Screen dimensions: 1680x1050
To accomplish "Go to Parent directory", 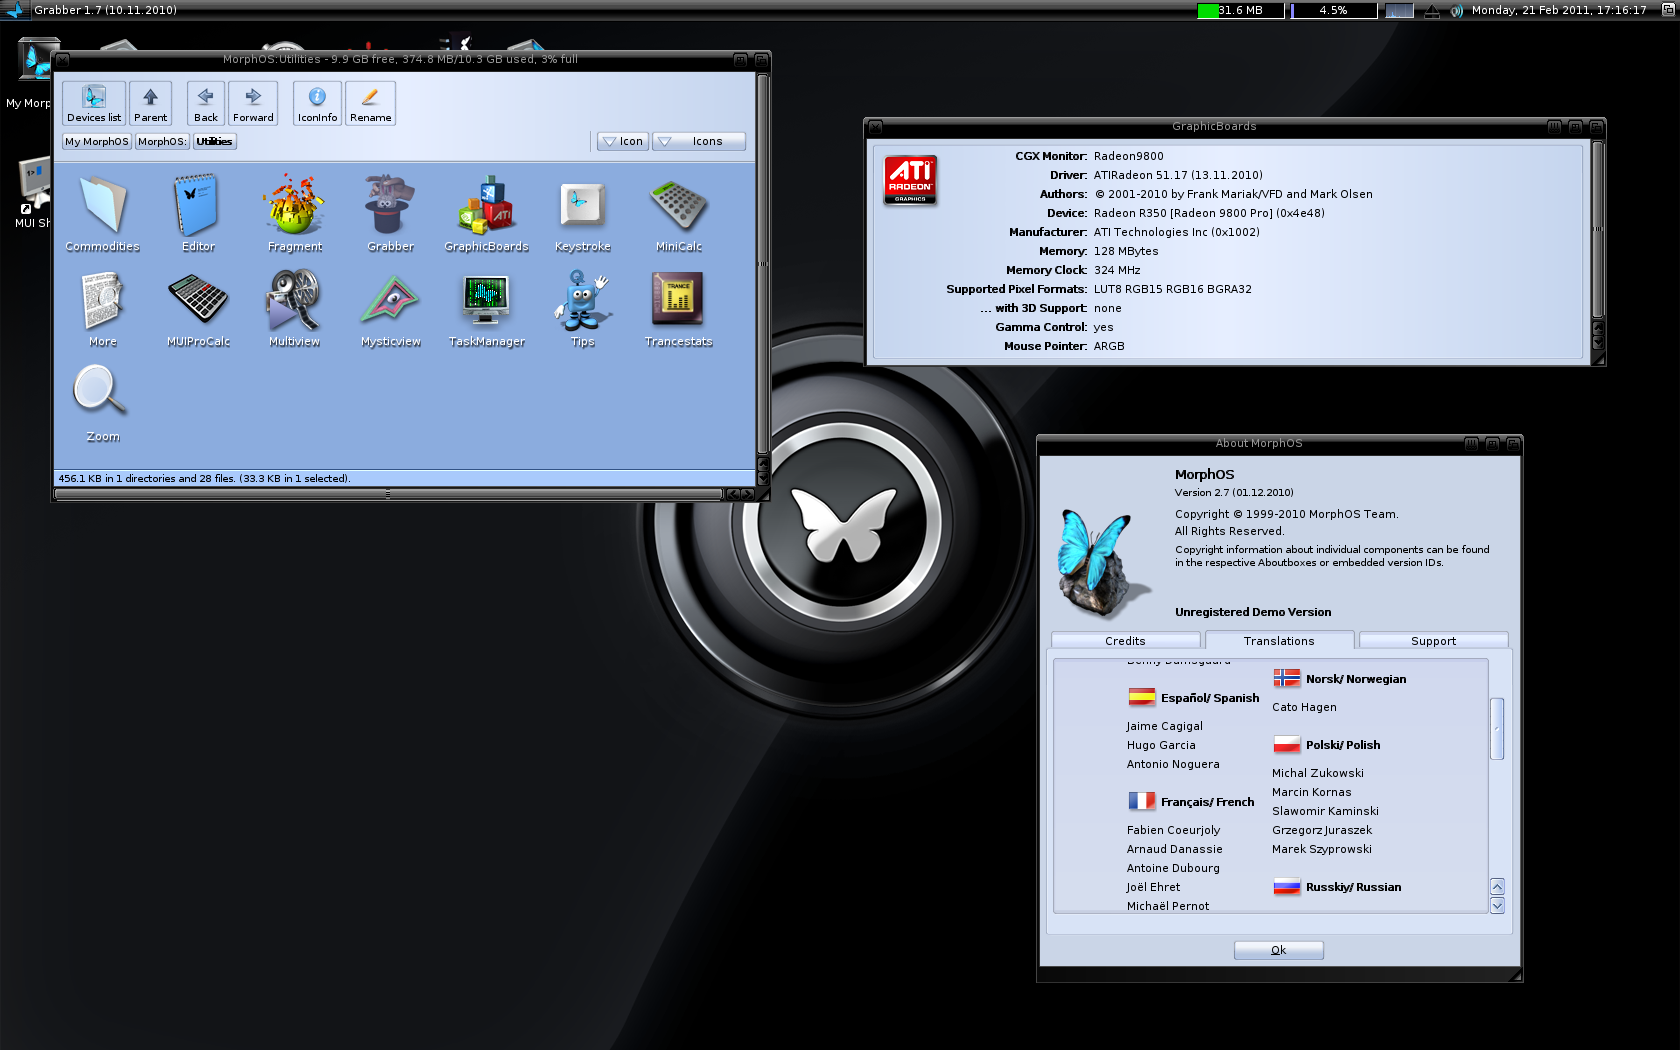I will pos(150,103).
